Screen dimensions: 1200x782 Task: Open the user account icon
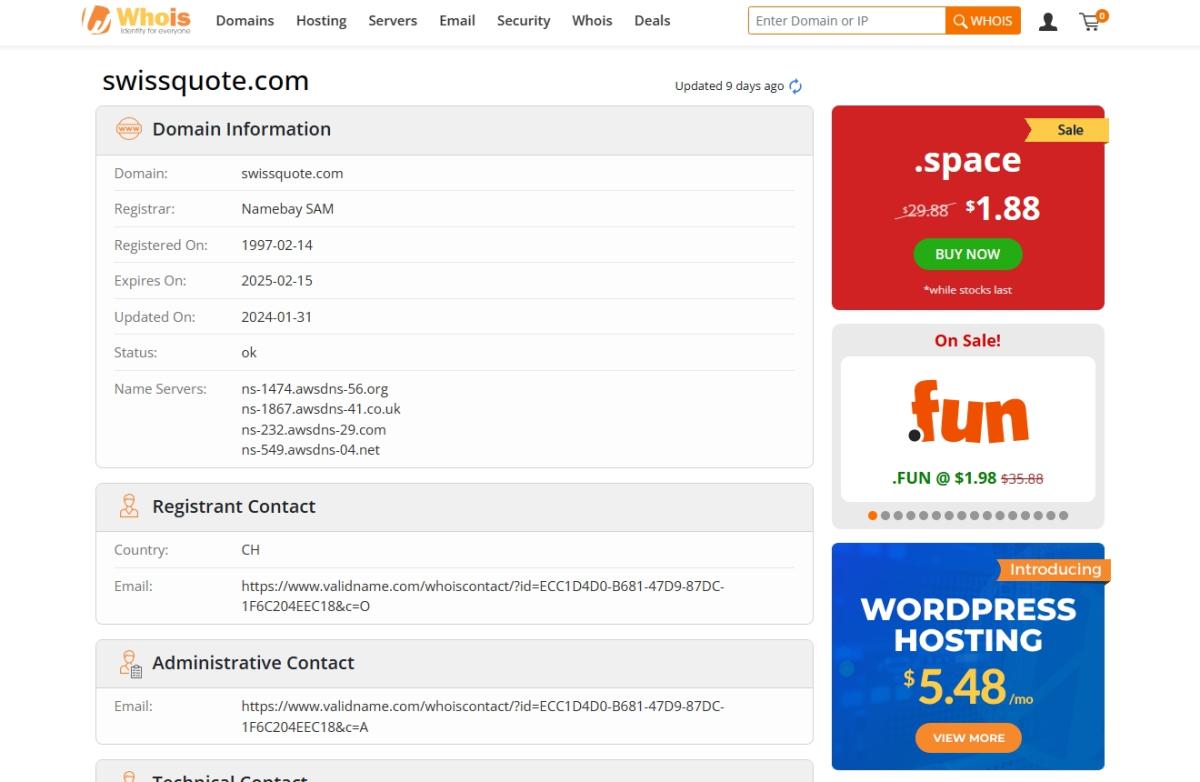[1048, 21]
